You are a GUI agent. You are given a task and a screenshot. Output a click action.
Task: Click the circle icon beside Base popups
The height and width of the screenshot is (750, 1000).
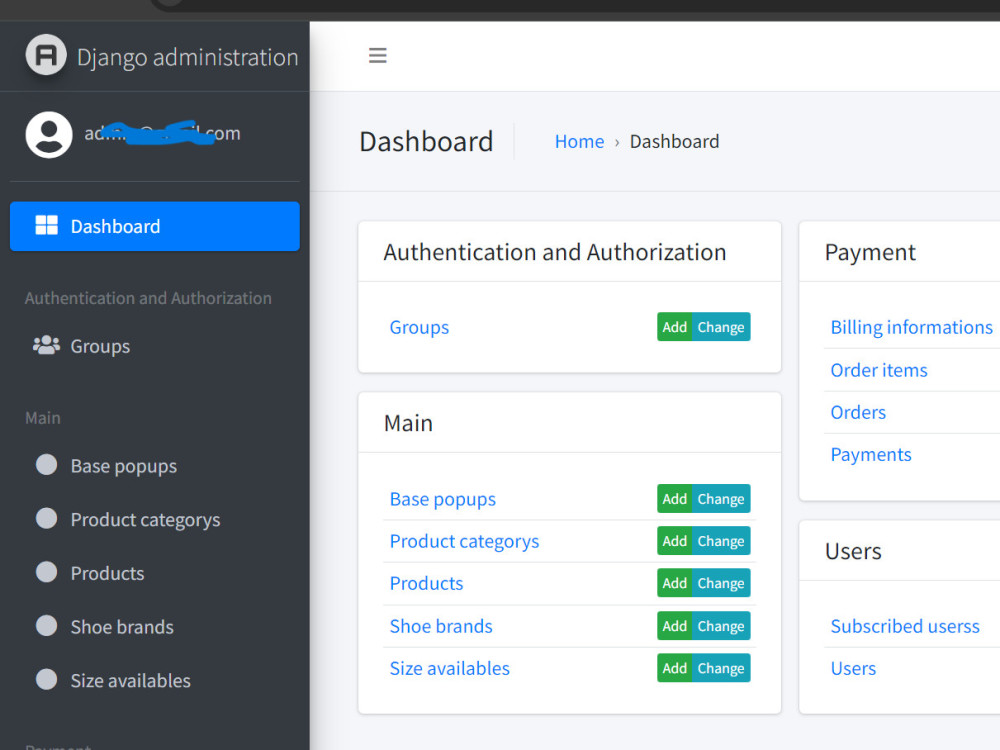coord(47,464)
